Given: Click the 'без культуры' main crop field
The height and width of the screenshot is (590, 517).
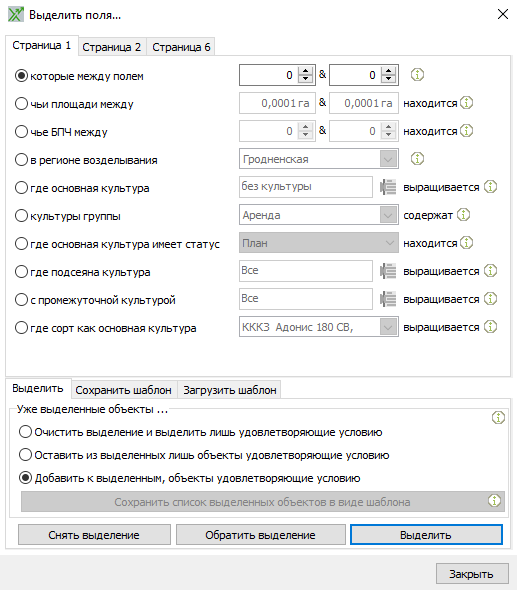Looking at the screenshot, I should [306, 187].
